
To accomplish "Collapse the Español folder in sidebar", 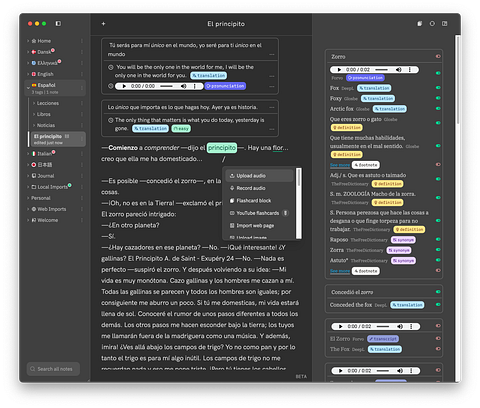I will (x=28, y=88).
